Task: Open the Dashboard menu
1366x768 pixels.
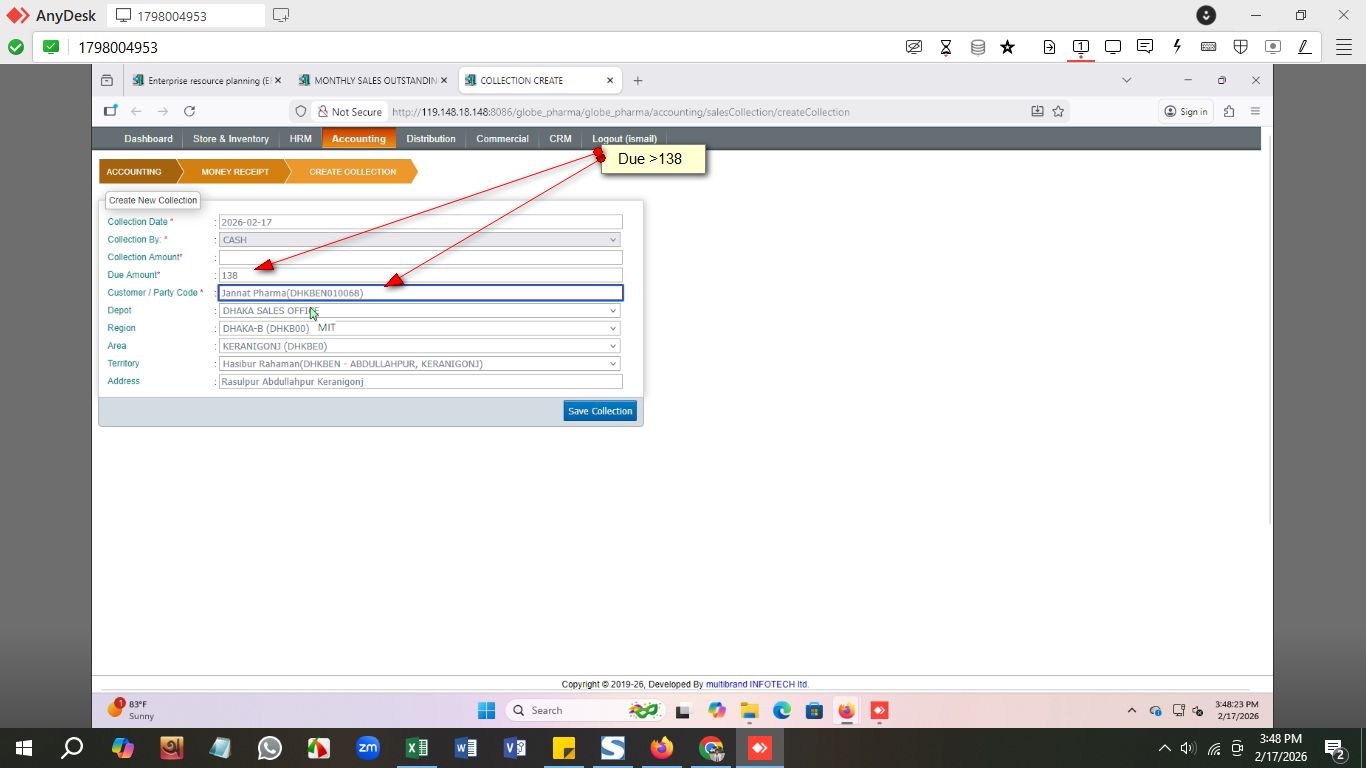Action: click(148, 139)
